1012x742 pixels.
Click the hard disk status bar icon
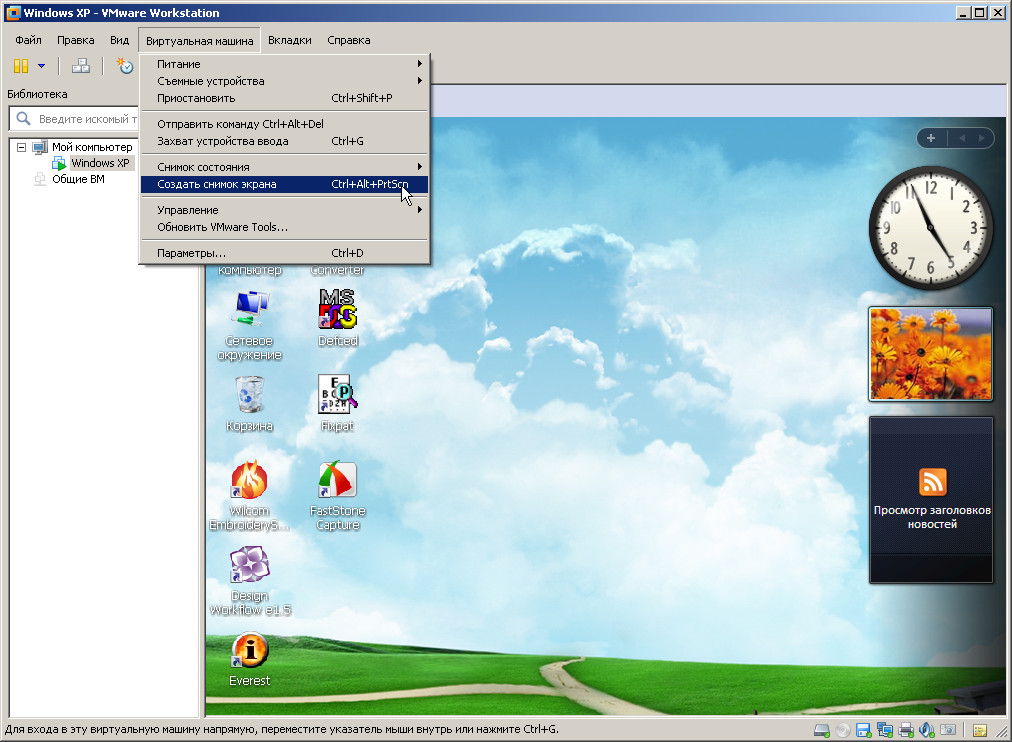(822, 730)
